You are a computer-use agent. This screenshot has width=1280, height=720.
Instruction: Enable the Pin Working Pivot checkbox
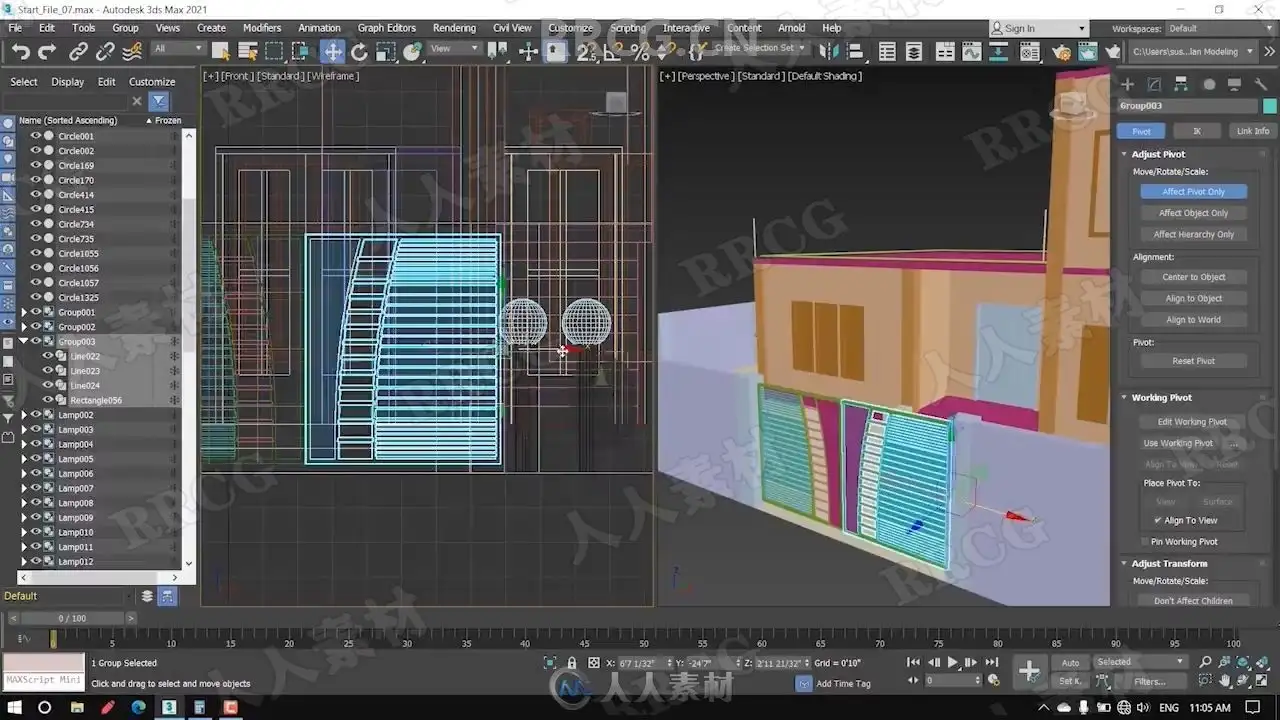point(1144,542)
